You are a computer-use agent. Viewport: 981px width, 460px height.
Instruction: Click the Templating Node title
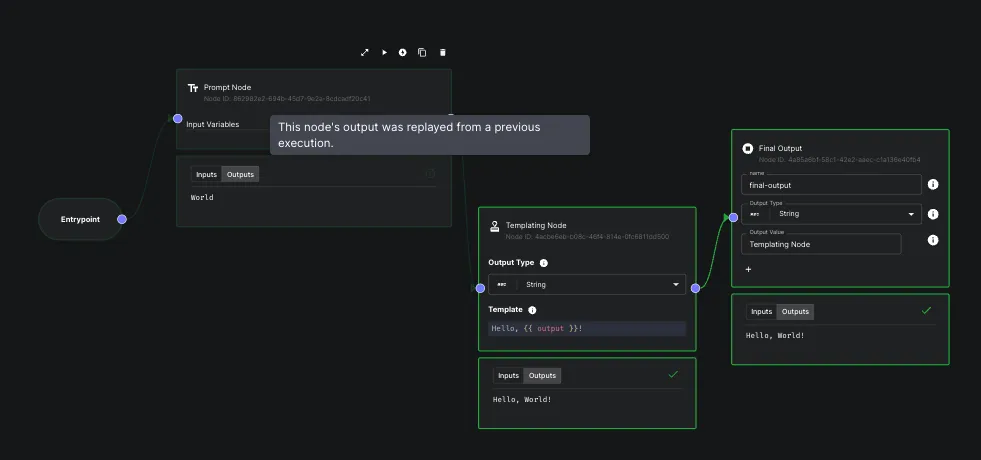pyautogui.click(x=536, y=225)
